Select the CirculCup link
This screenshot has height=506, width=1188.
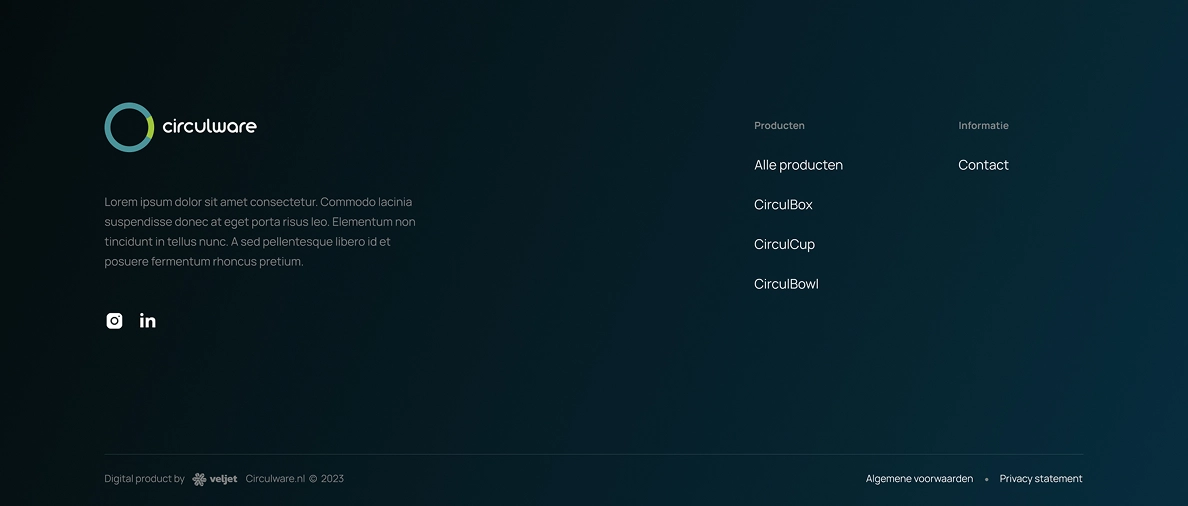point(784,245)
